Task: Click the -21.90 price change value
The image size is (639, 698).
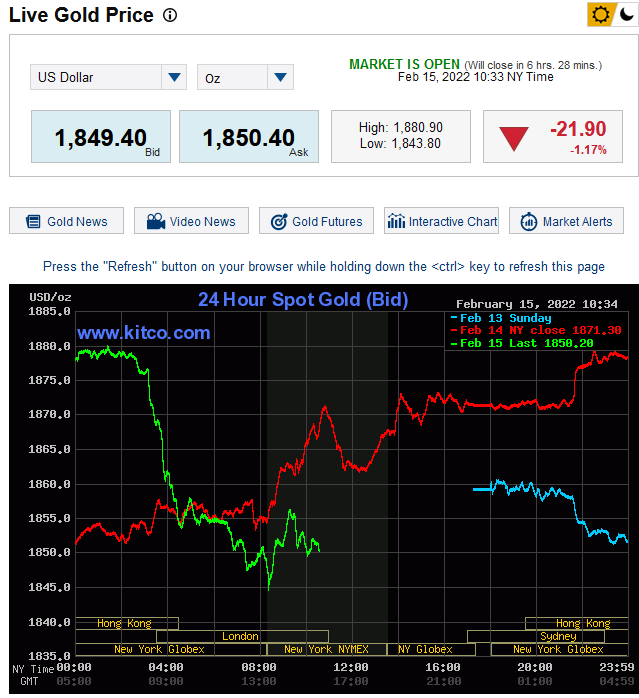Action: click(x=578, y=129)
